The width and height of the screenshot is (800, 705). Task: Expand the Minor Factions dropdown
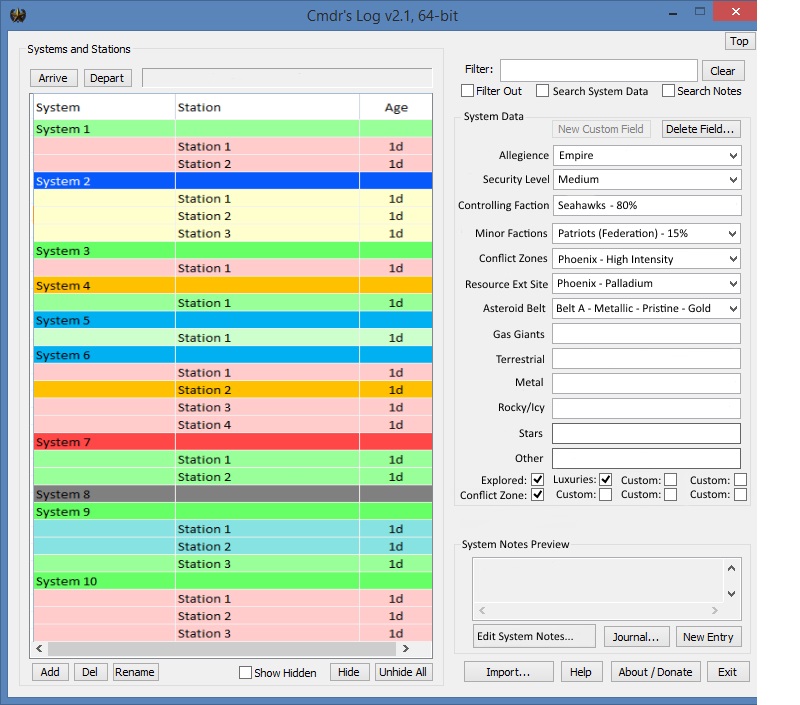pyautogui.click(x=647, y=234)
